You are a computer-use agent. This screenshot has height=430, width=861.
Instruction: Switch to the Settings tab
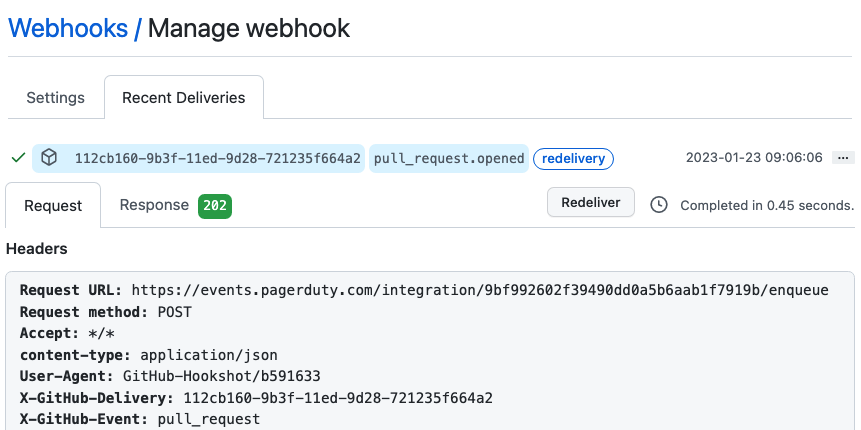(x=55, y=98)
